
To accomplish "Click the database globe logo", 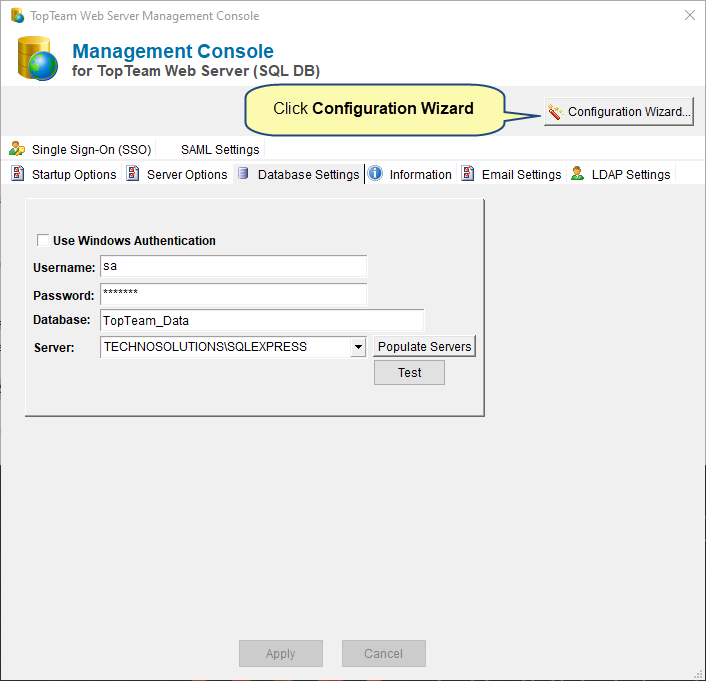I will click(x=38, y=59).
